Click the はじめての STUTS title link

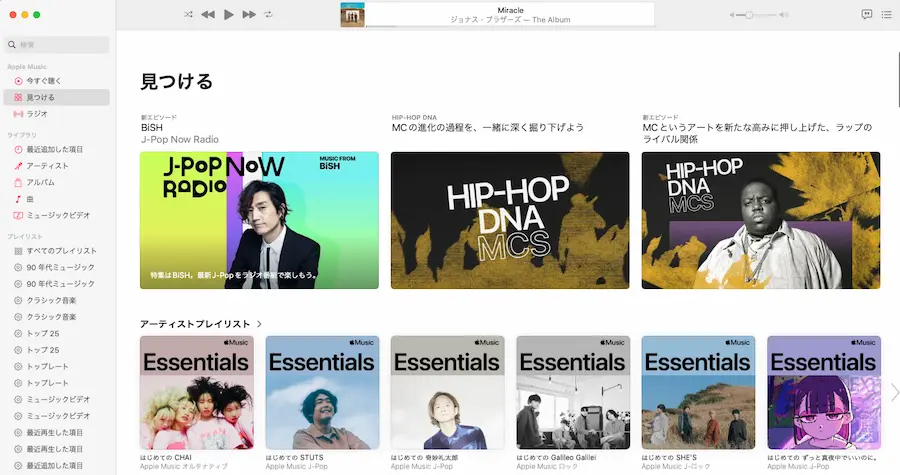(294, 458)
